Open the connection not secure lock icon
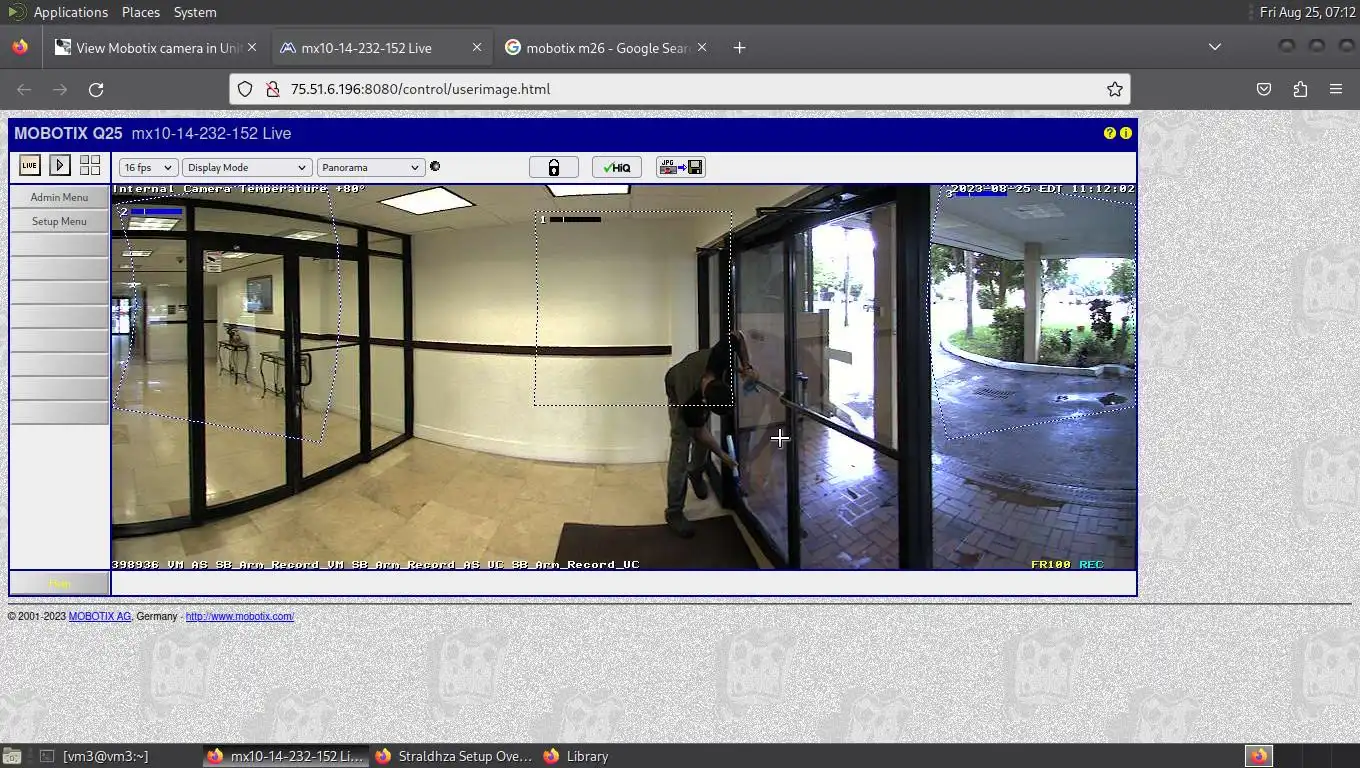 click(x=272, y=89)
